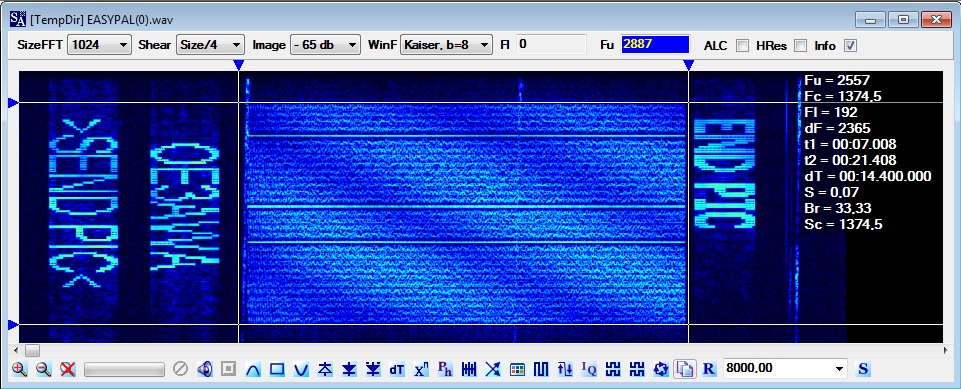This screenshot has height=389, width=961.
Task: Click the Fu frequency field showing 2887
Action: tap(655, 45)
